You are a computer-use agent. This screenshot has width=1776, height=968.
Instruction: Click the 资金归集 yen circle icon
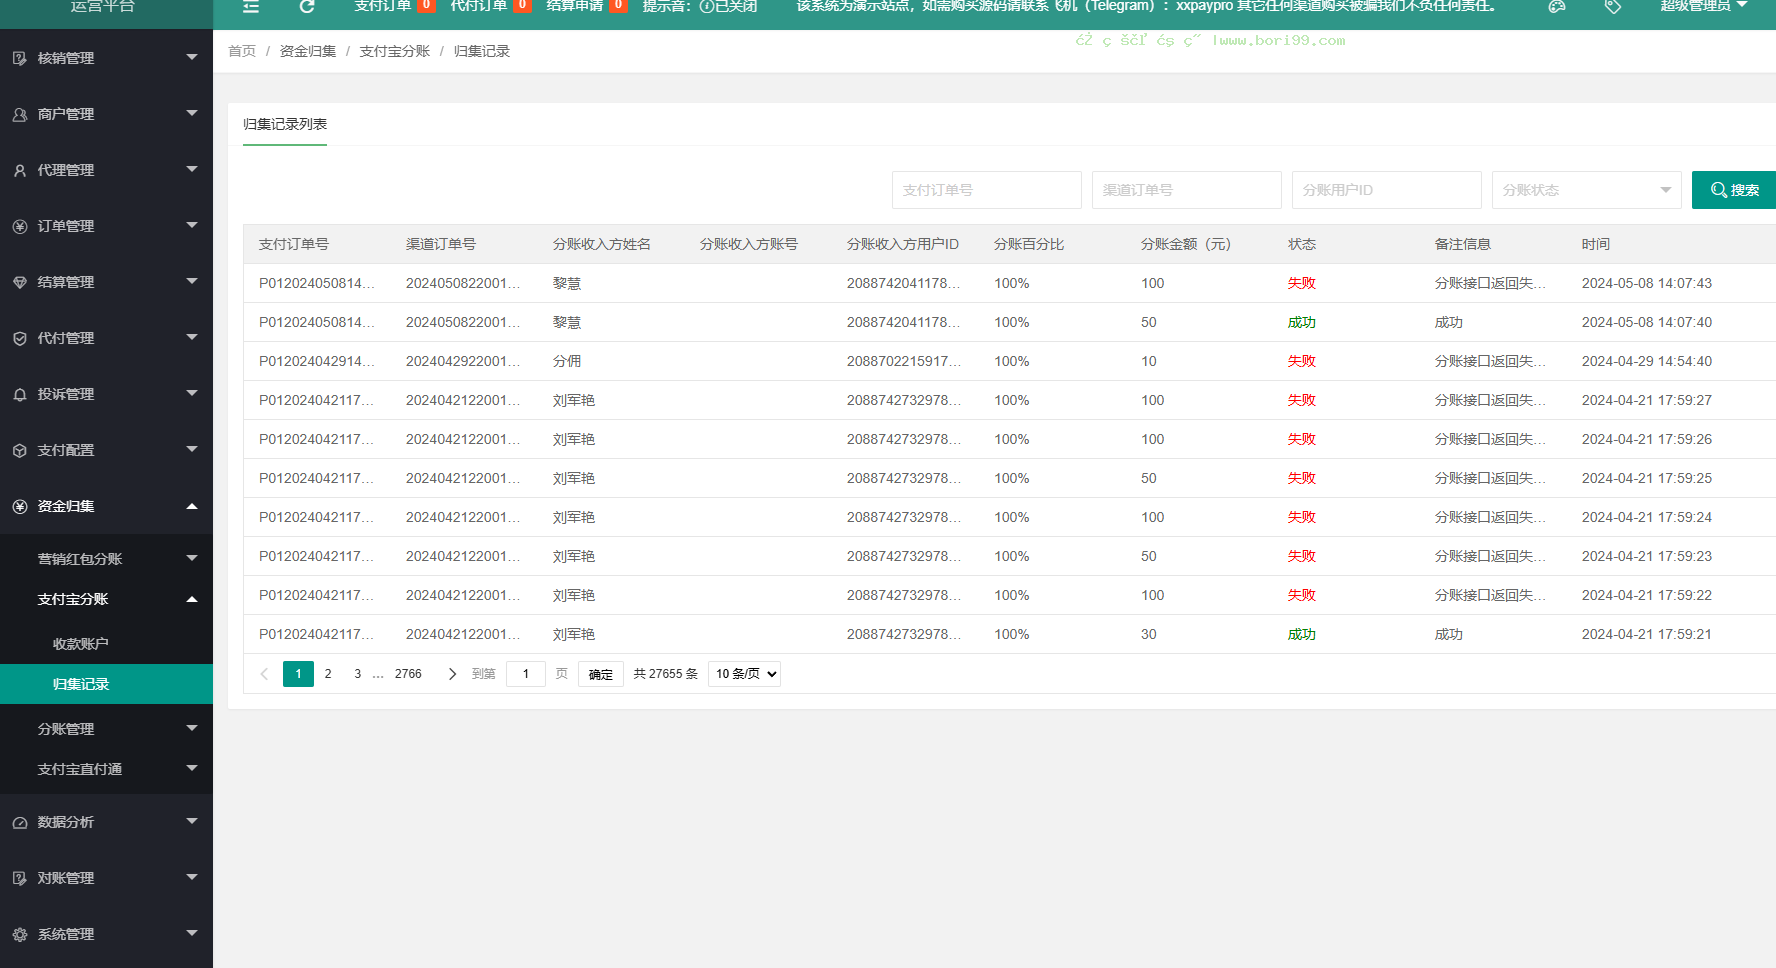click(20, 506)
